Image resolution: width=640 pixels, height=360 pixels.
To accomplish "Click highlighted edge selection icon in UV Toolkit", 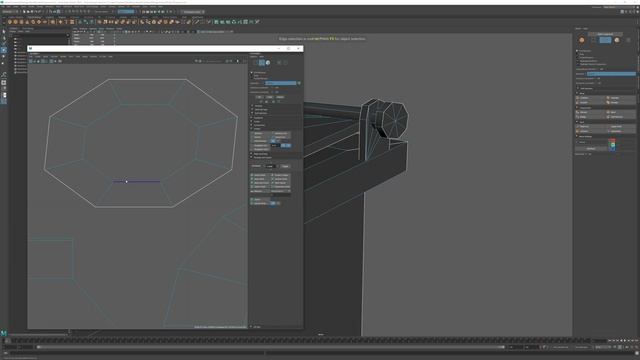I will [261, 62].
